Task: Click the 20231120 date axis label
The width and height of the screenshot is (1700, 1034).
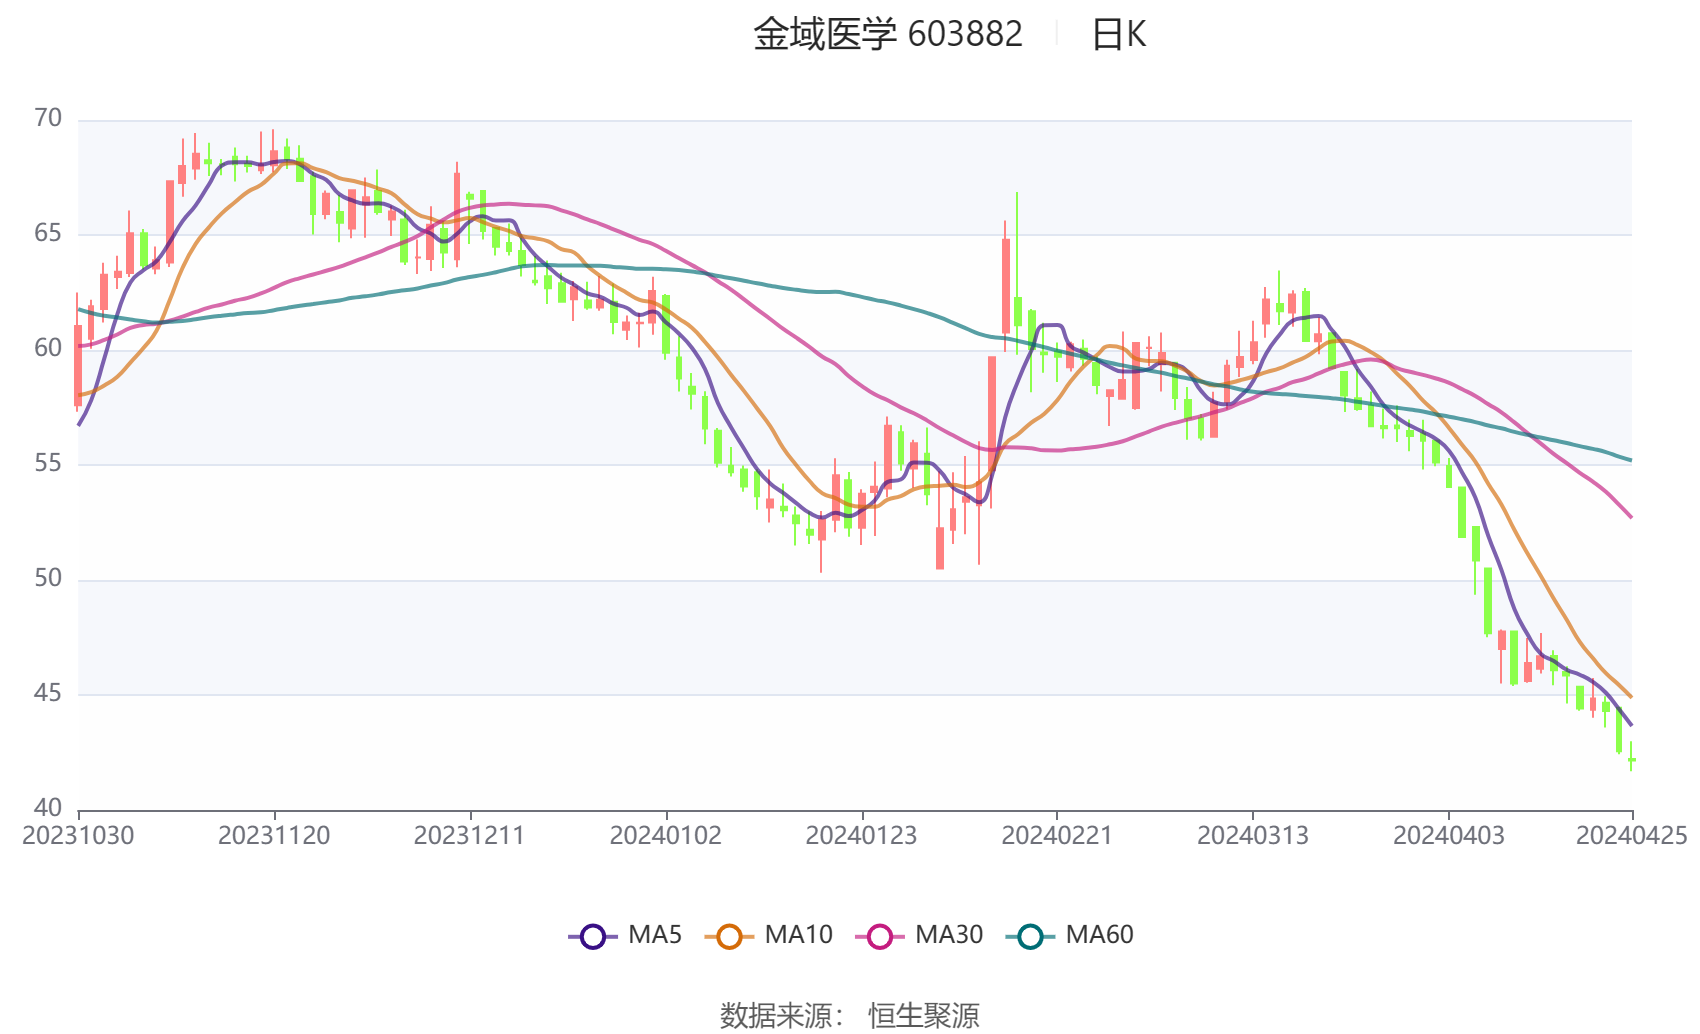Action: (274, 836)
